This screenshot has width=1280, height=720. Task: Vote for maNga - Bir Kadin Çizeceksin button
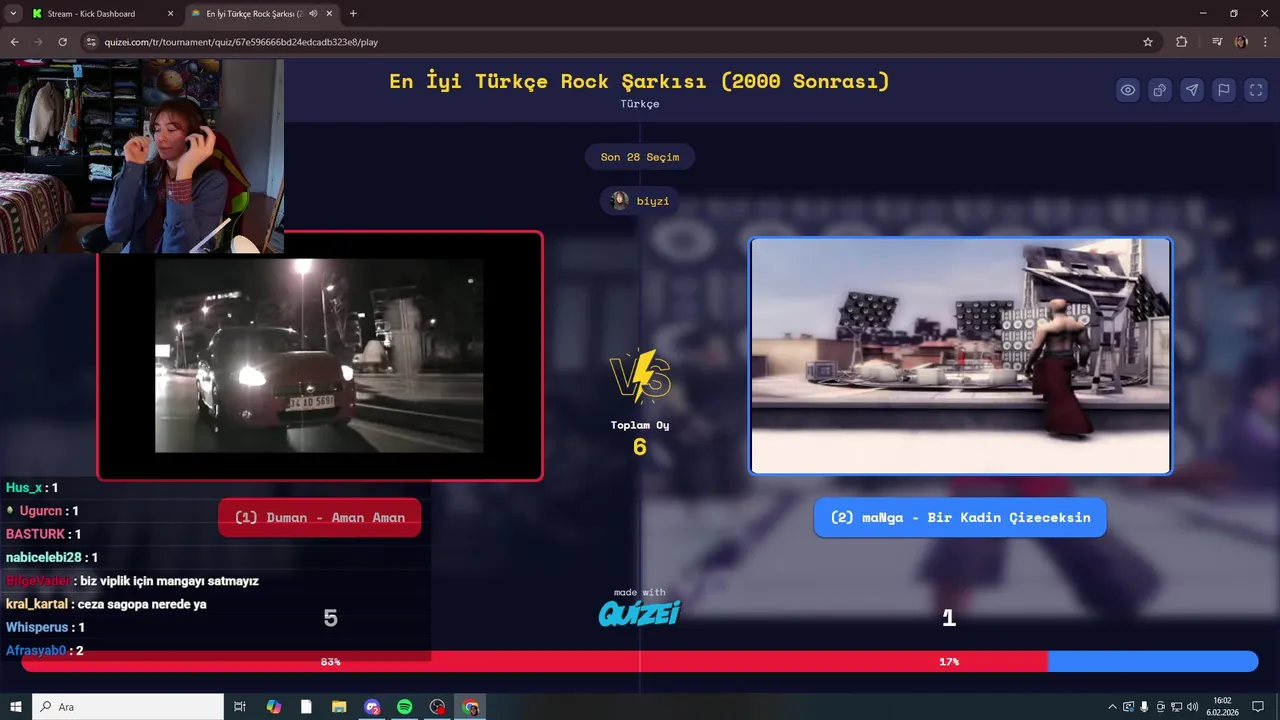[960, 518]
